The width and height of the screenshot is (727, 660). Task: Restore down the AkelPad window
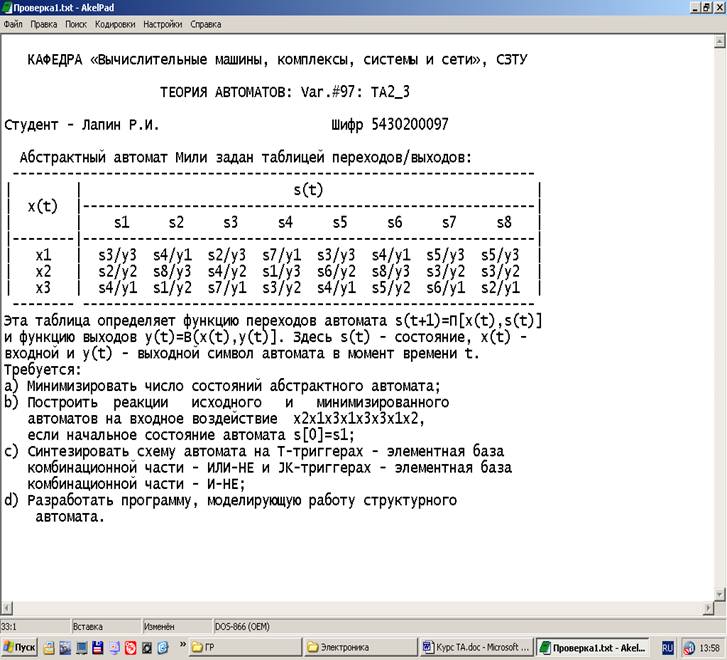pyautogui.click(x=706, y=7)
